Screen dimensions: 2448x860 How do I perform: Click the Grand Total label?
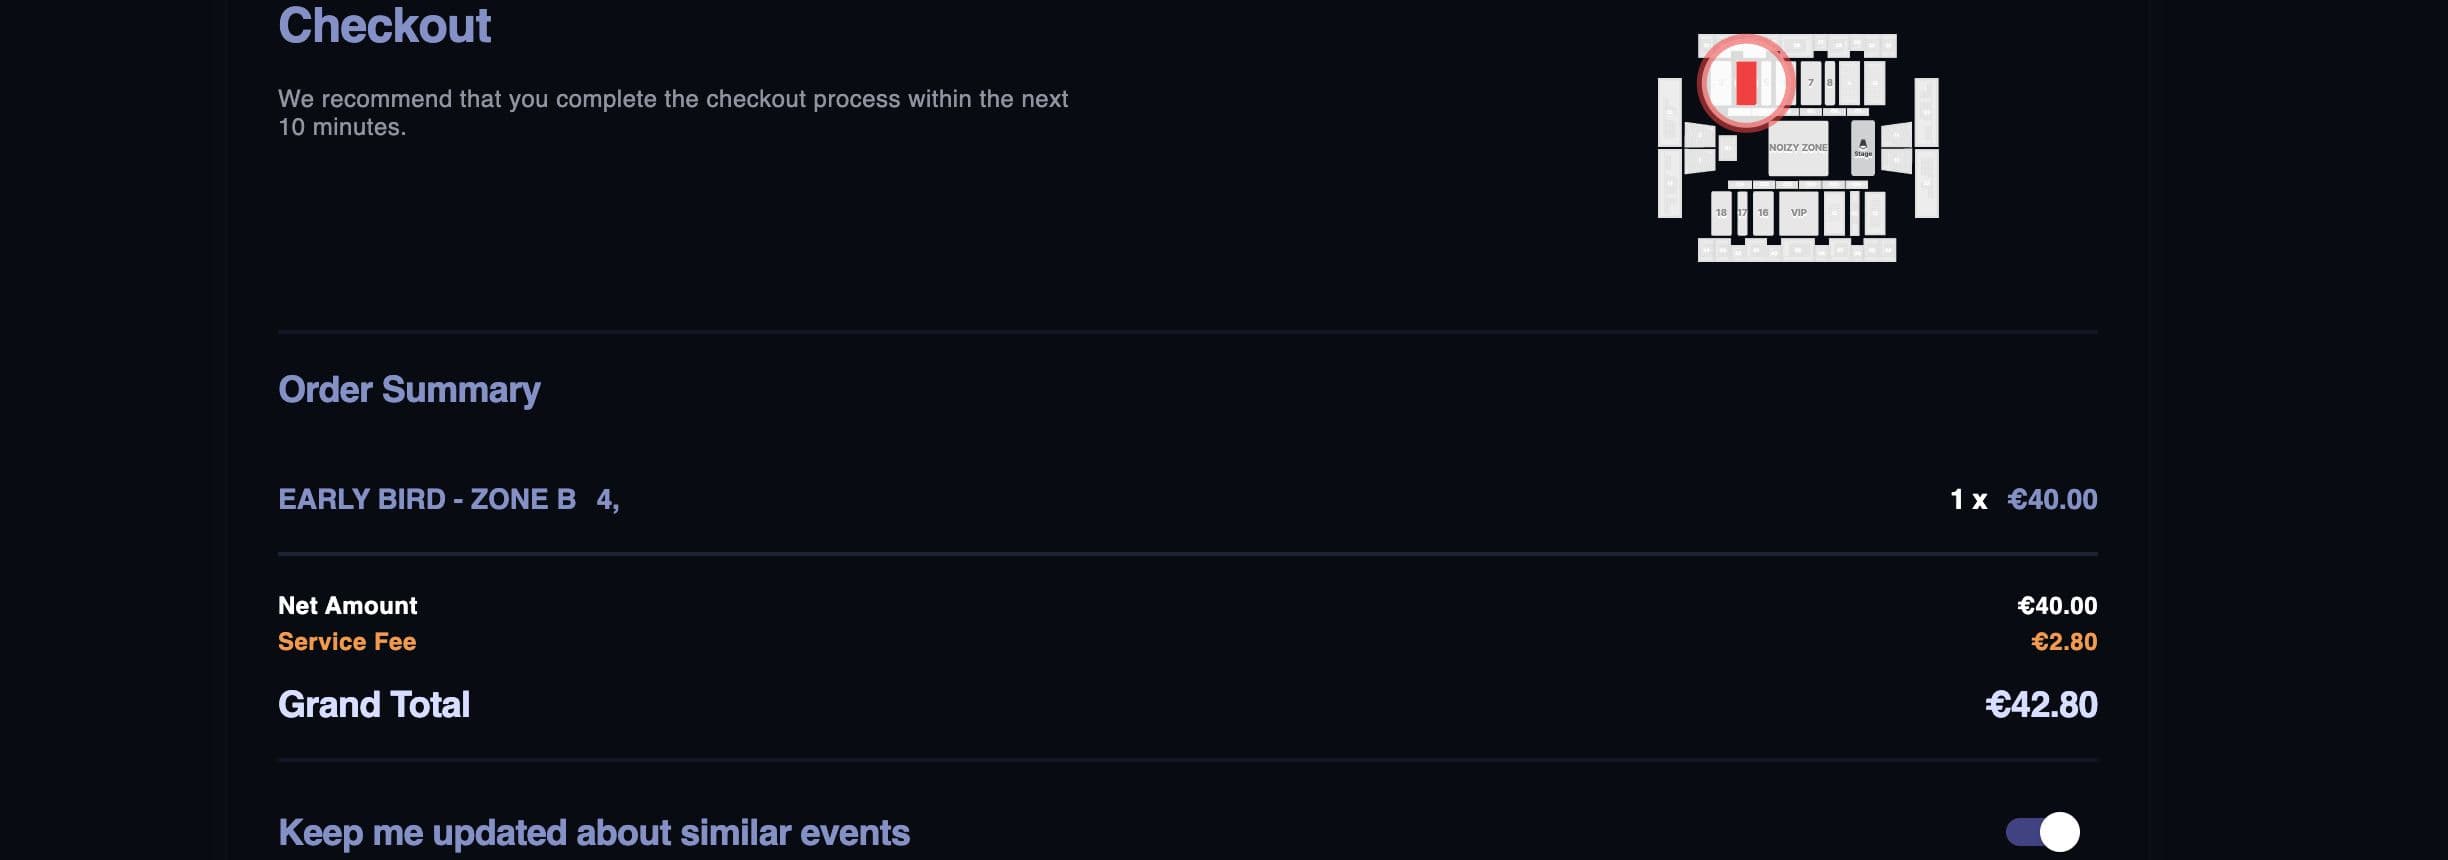374,705
